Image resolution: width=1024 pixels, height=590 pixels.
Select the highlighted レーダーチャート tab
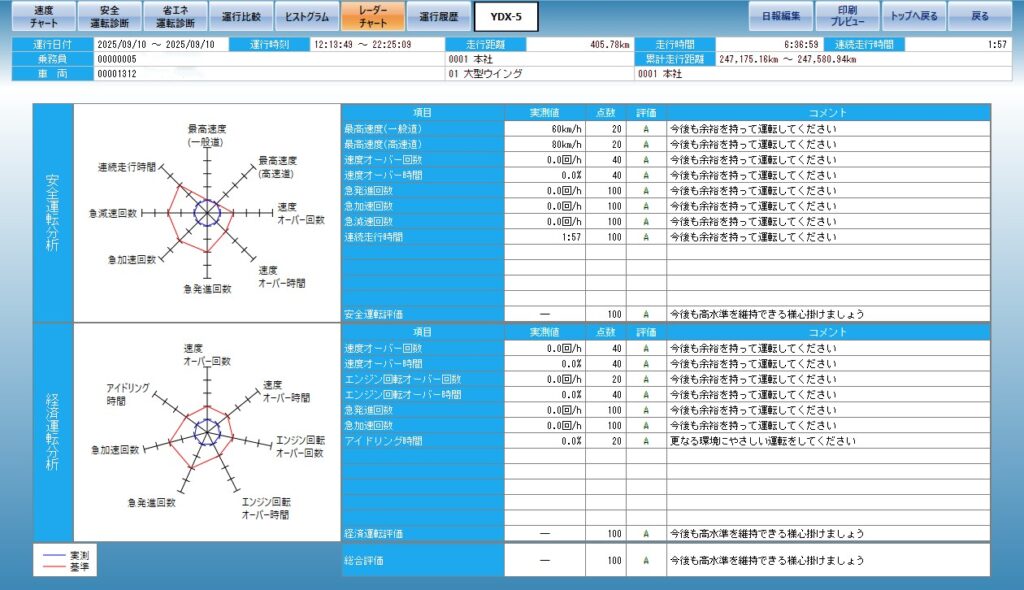coord(372,16)
